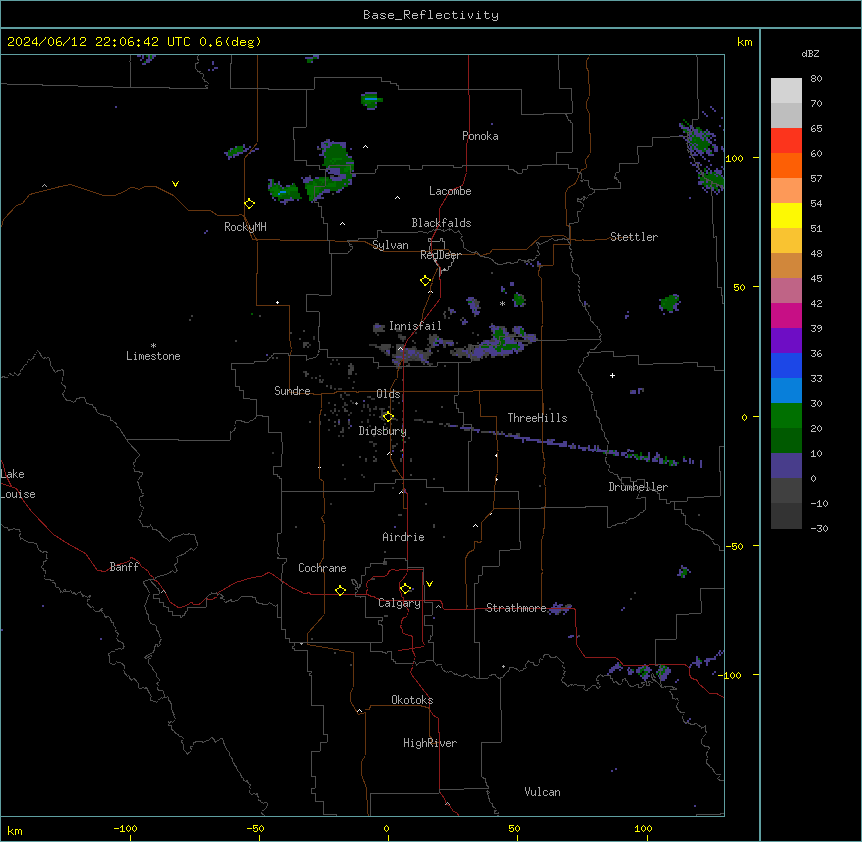Image resolution: width=862 pixels, height=842 pixels.
Task: Select the ThreeHills label
Action: tap(537, 418)
